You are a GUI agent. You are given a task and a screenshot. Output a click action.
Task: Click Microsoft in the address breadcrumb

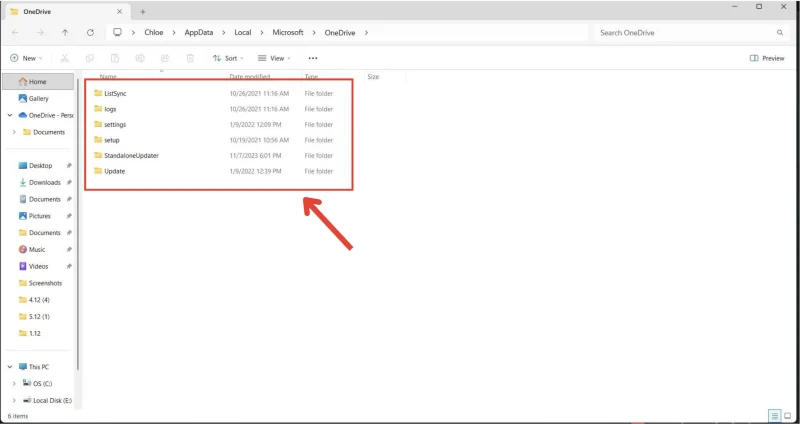[x=288, y=32]
